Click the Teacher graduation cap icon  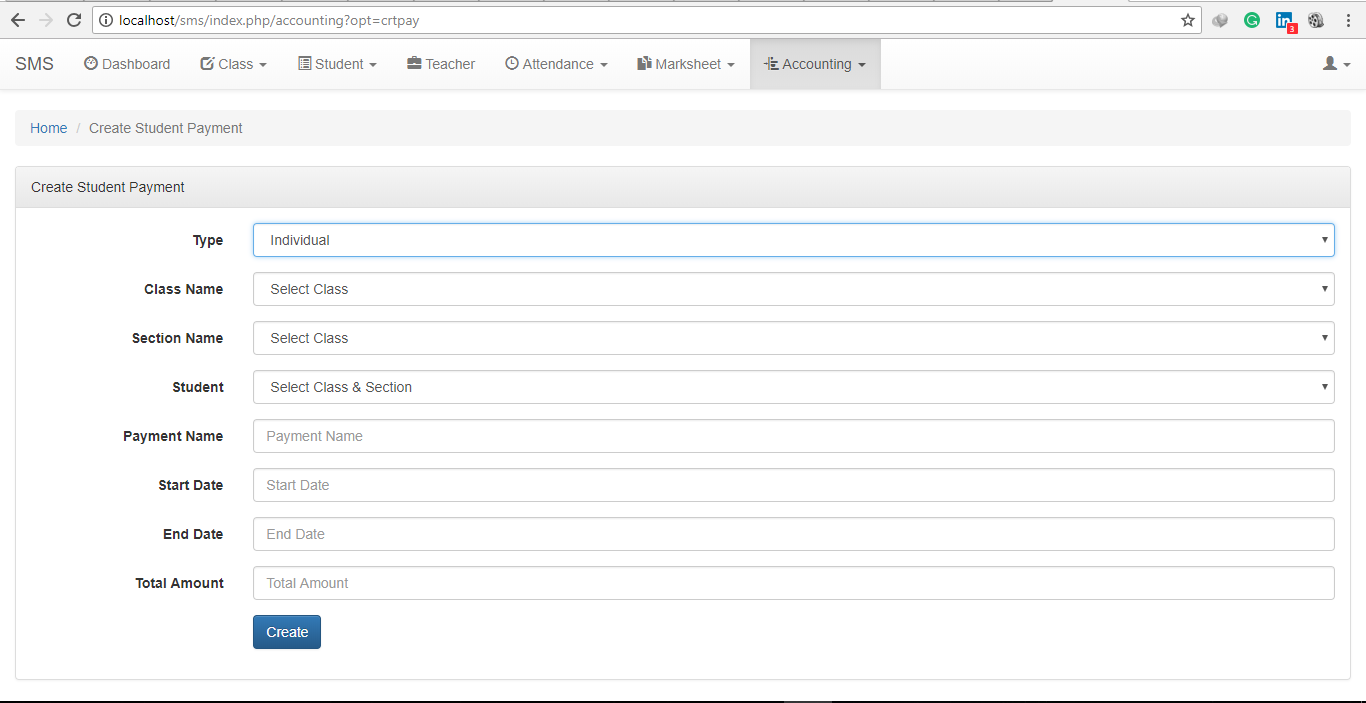coord(412,63)
